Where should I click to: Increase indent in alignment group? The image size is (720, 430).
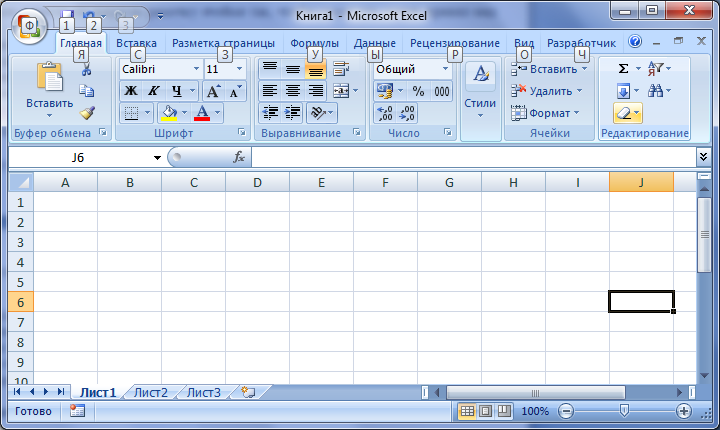click(292, 113)
